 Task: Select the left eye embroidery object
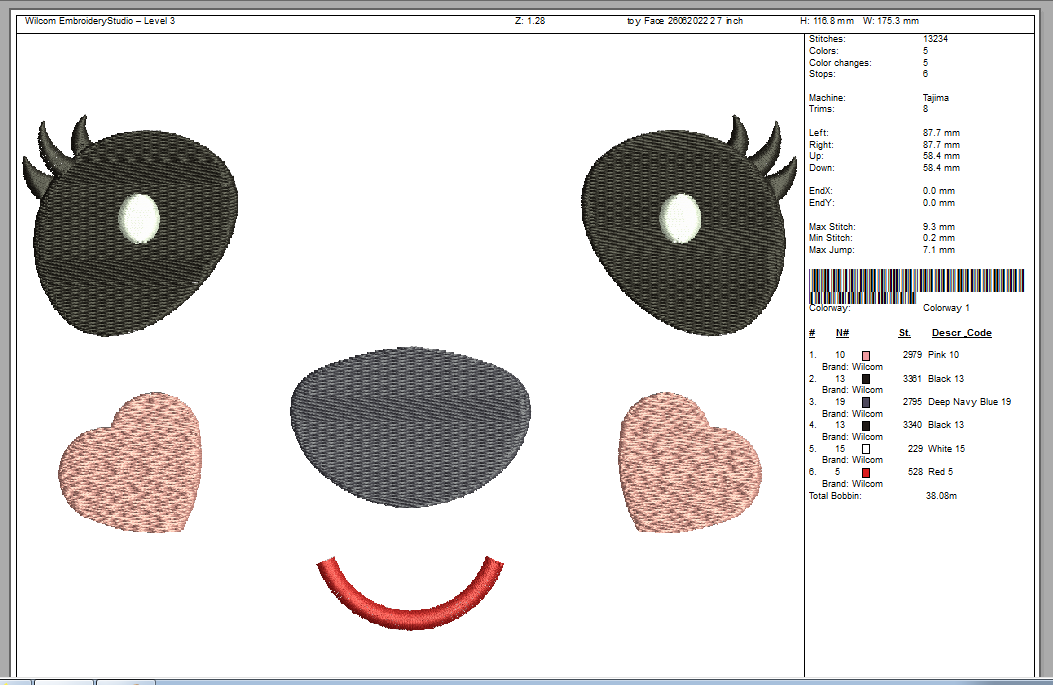click(136, 233)
